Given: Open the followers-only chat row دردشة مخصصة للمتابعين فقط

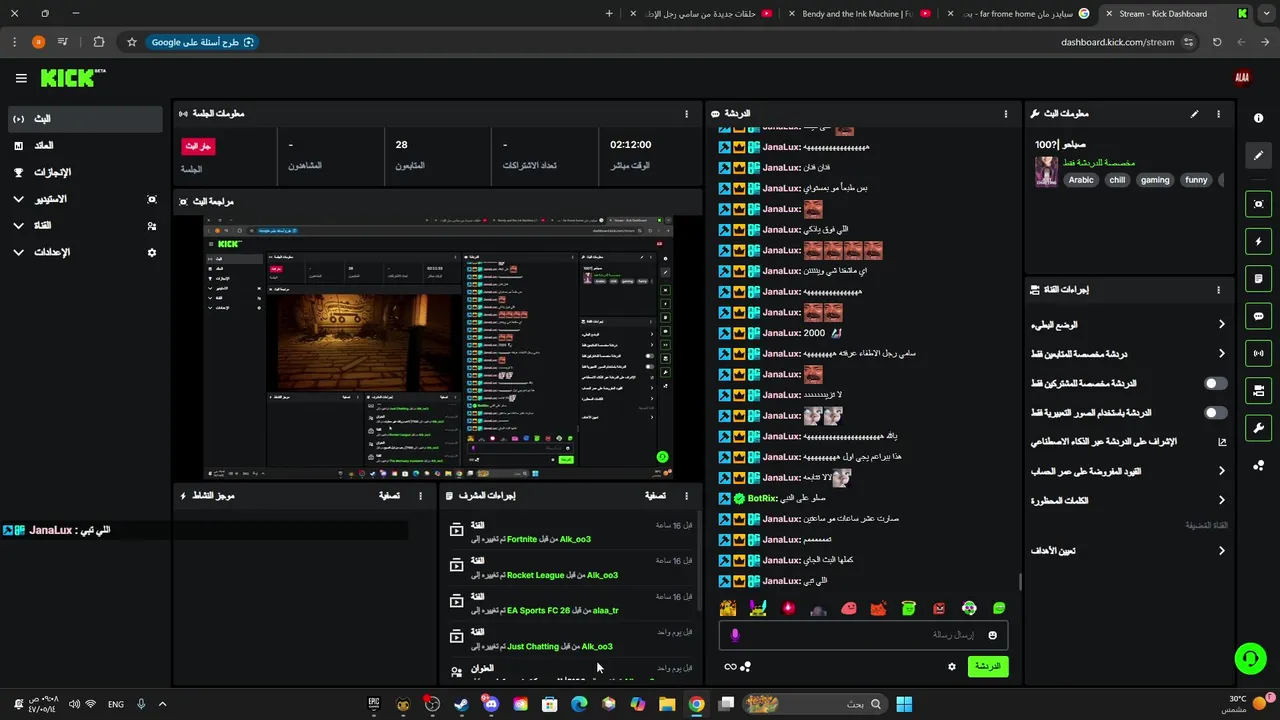Looking at the screenshot, I should pyautogui.click(x=1129, y=354).
